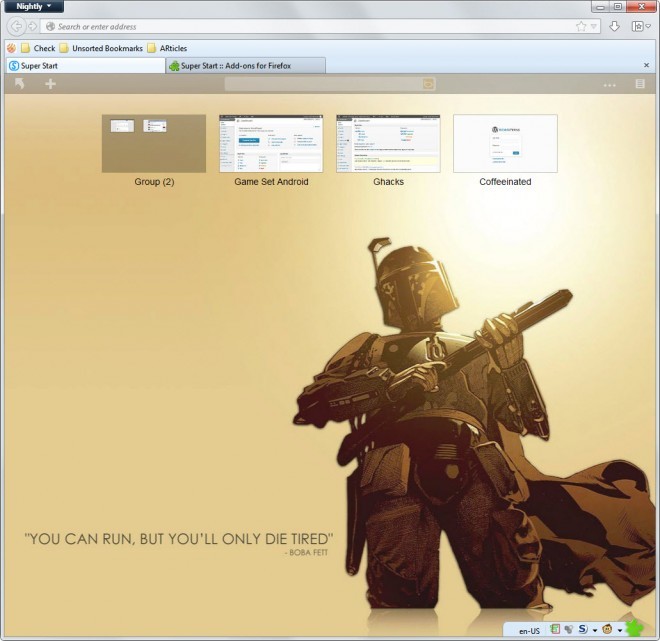Viewport: 660px width, 641px height.
Task: Click the Ghacks label
Action: (388, 182)
